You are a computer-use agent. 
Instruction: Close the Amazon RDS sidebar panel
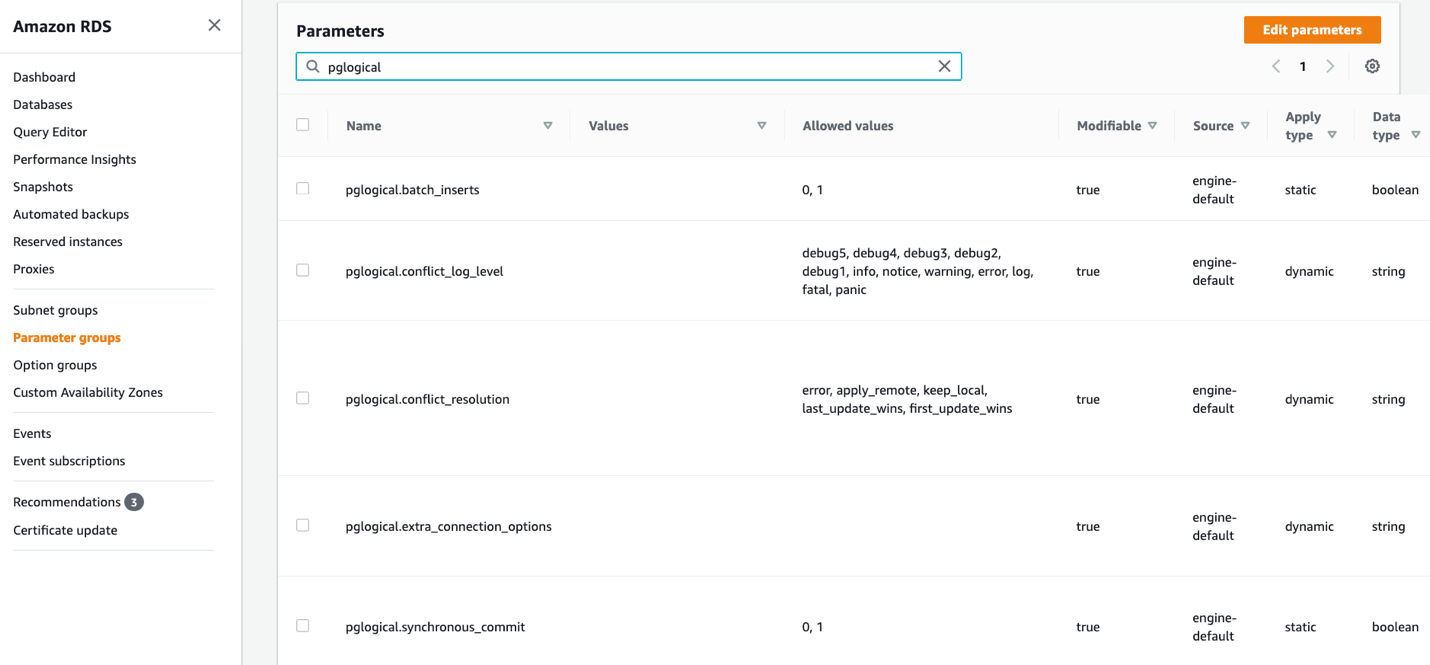point(214,25)
